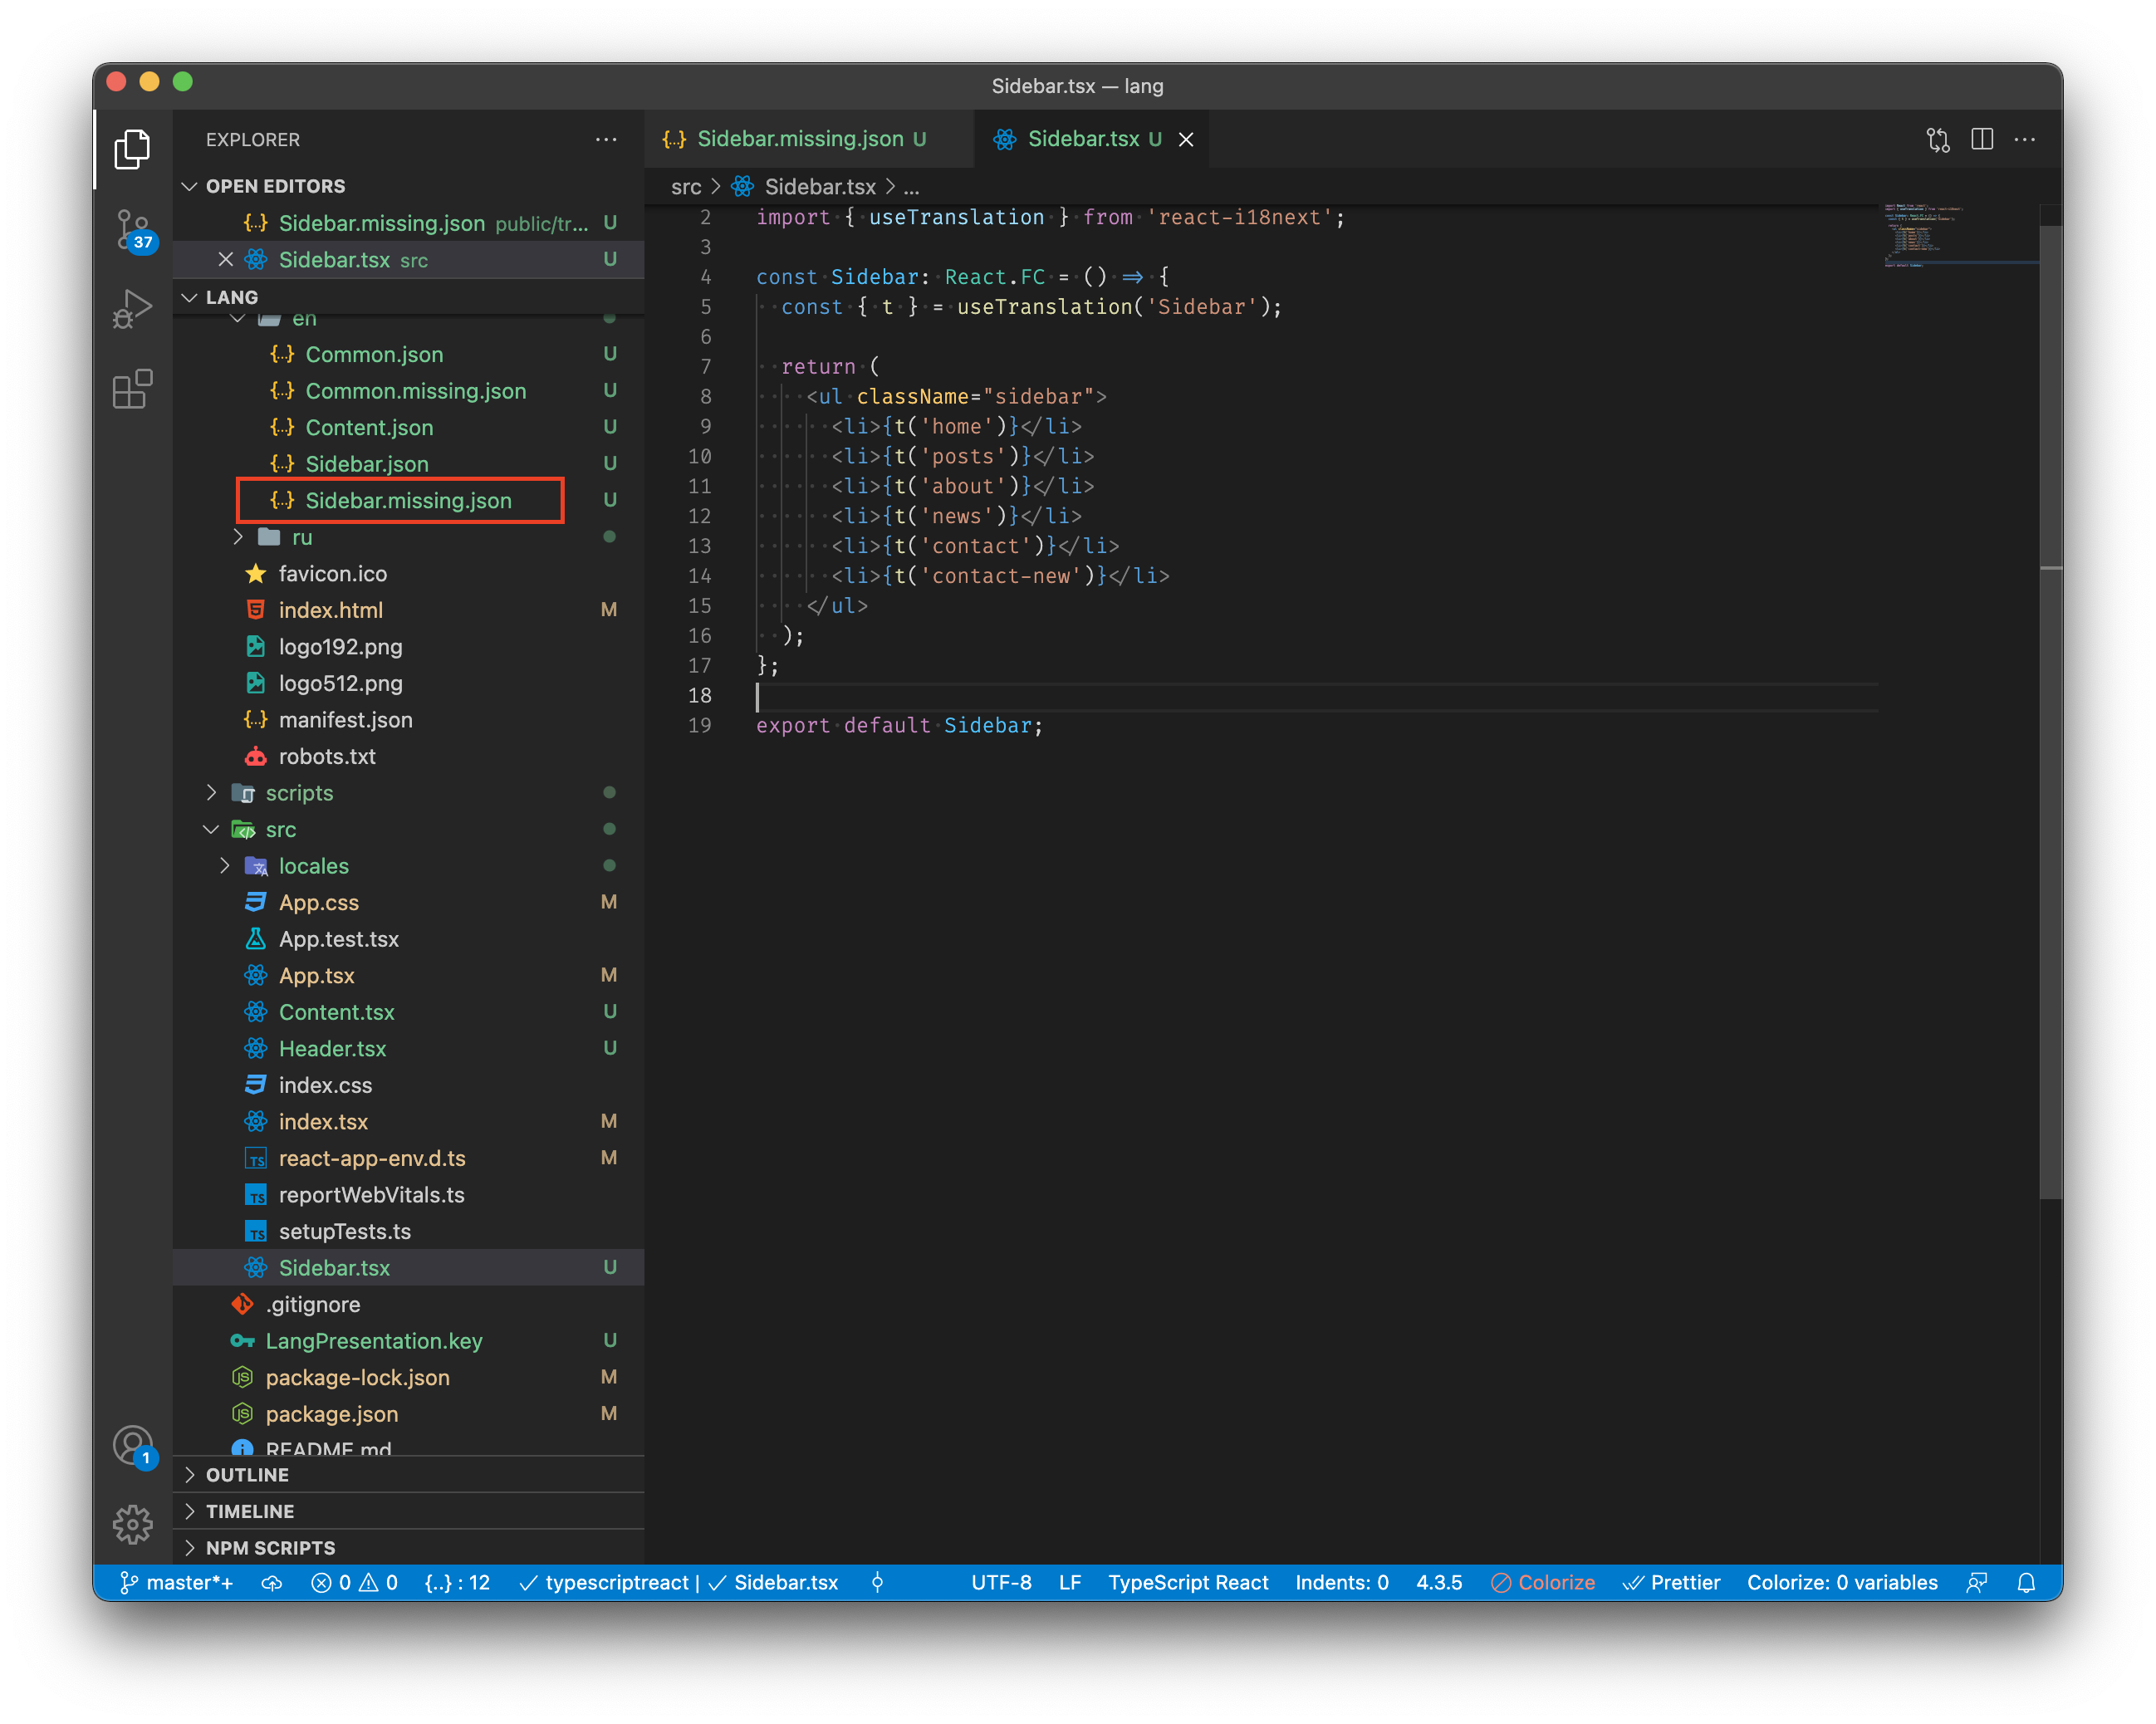This screenshot has height=1724, width=2156.
Task: Open the Manage gear settings icon
Action: pos(132,1524)
